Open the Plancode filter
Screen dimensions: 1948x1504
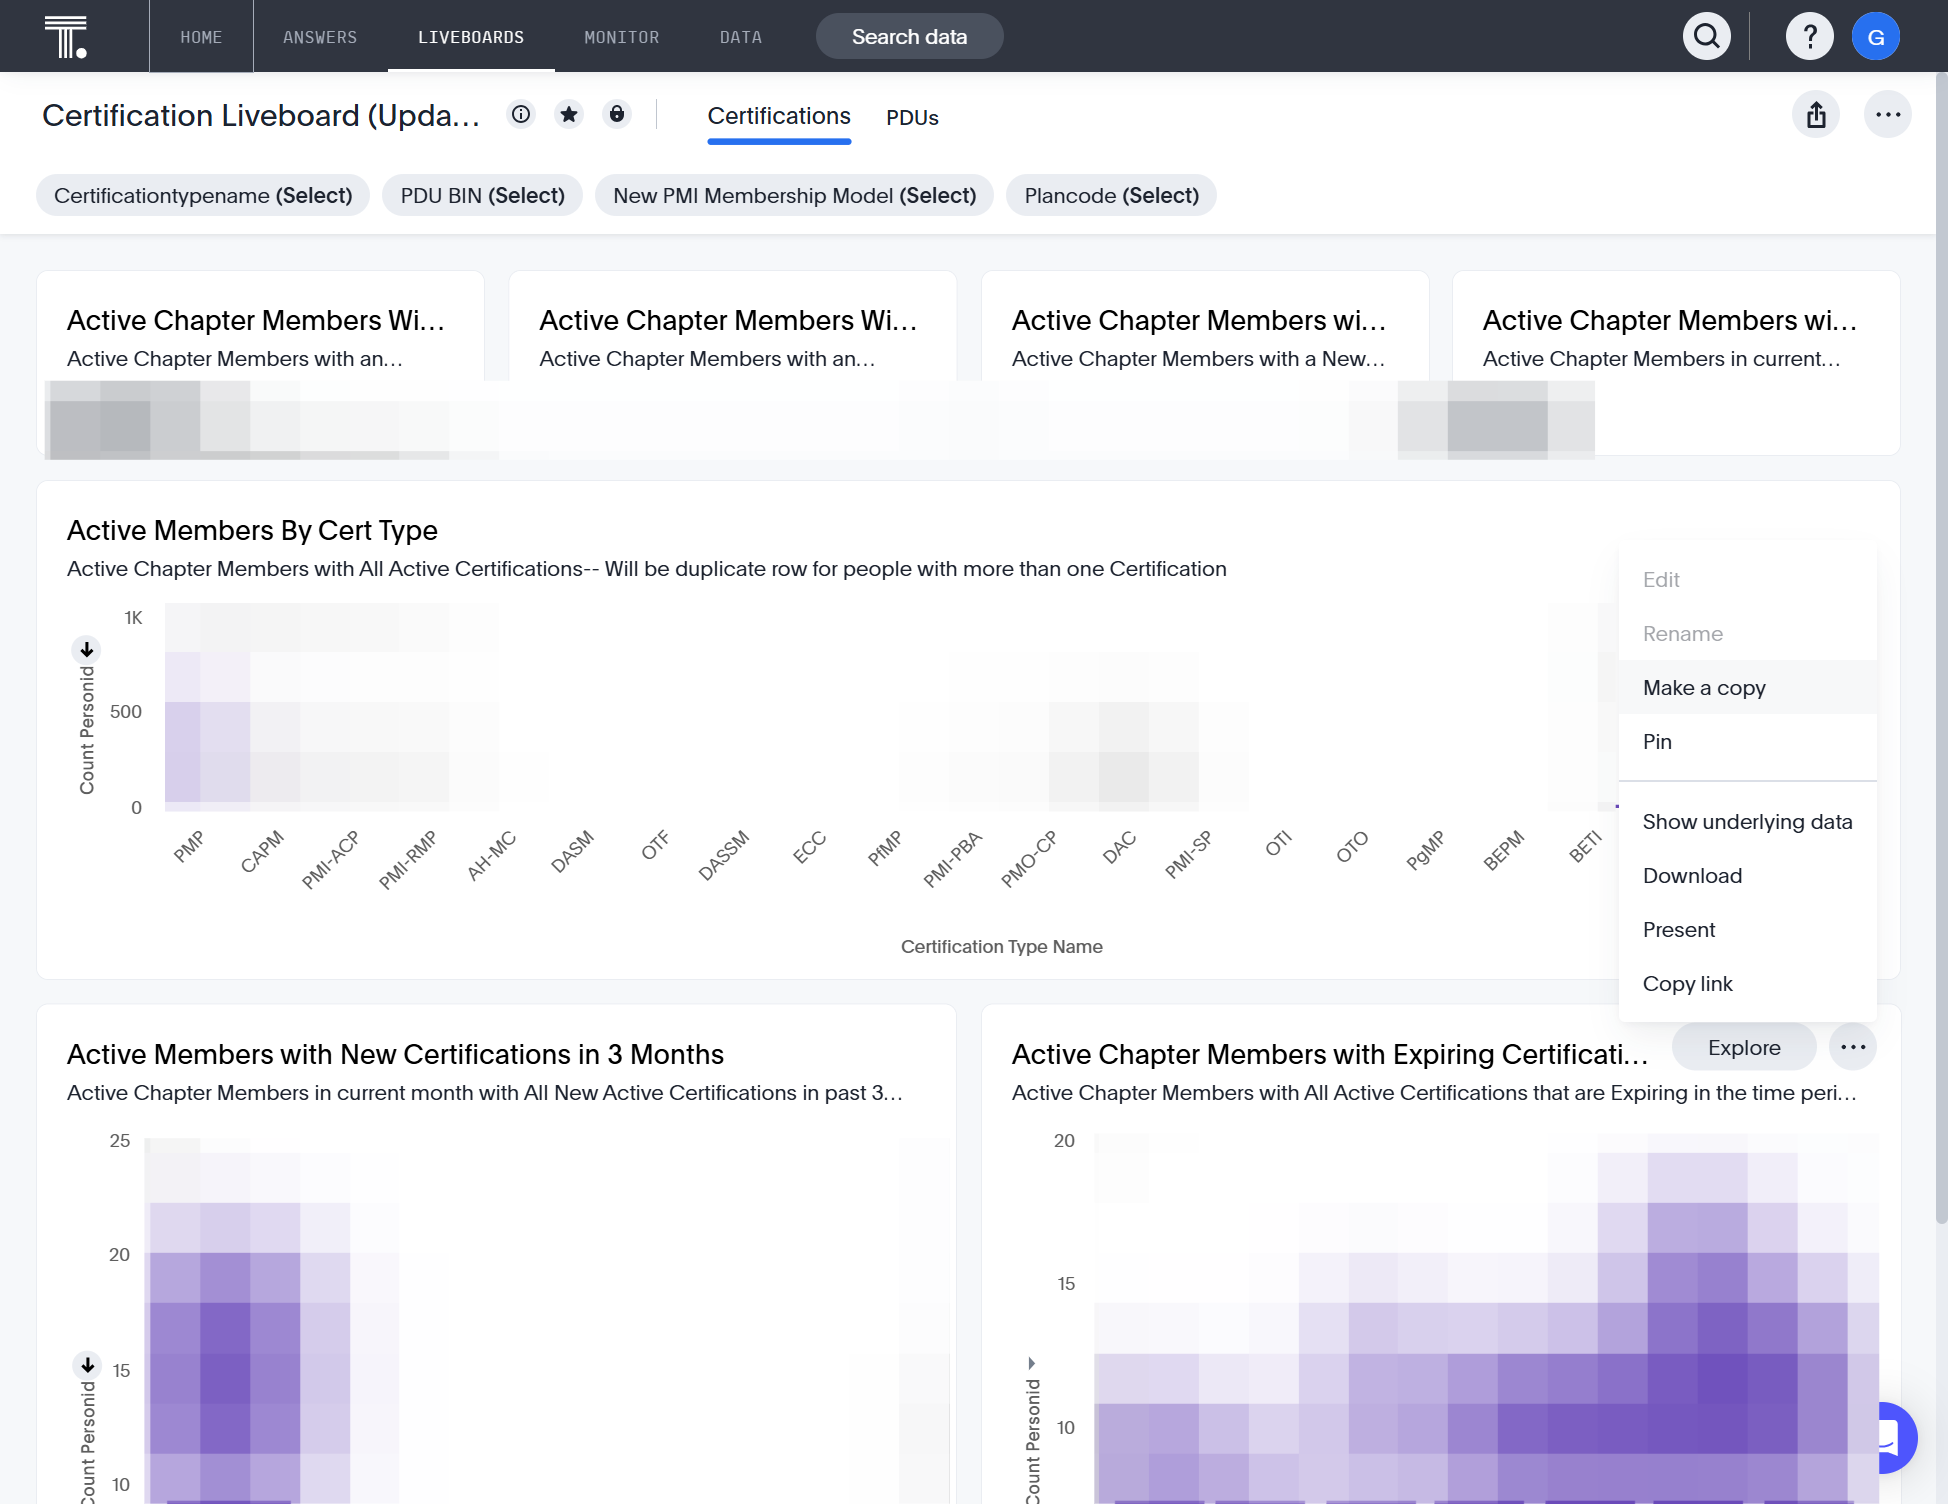click(1112, 195)
